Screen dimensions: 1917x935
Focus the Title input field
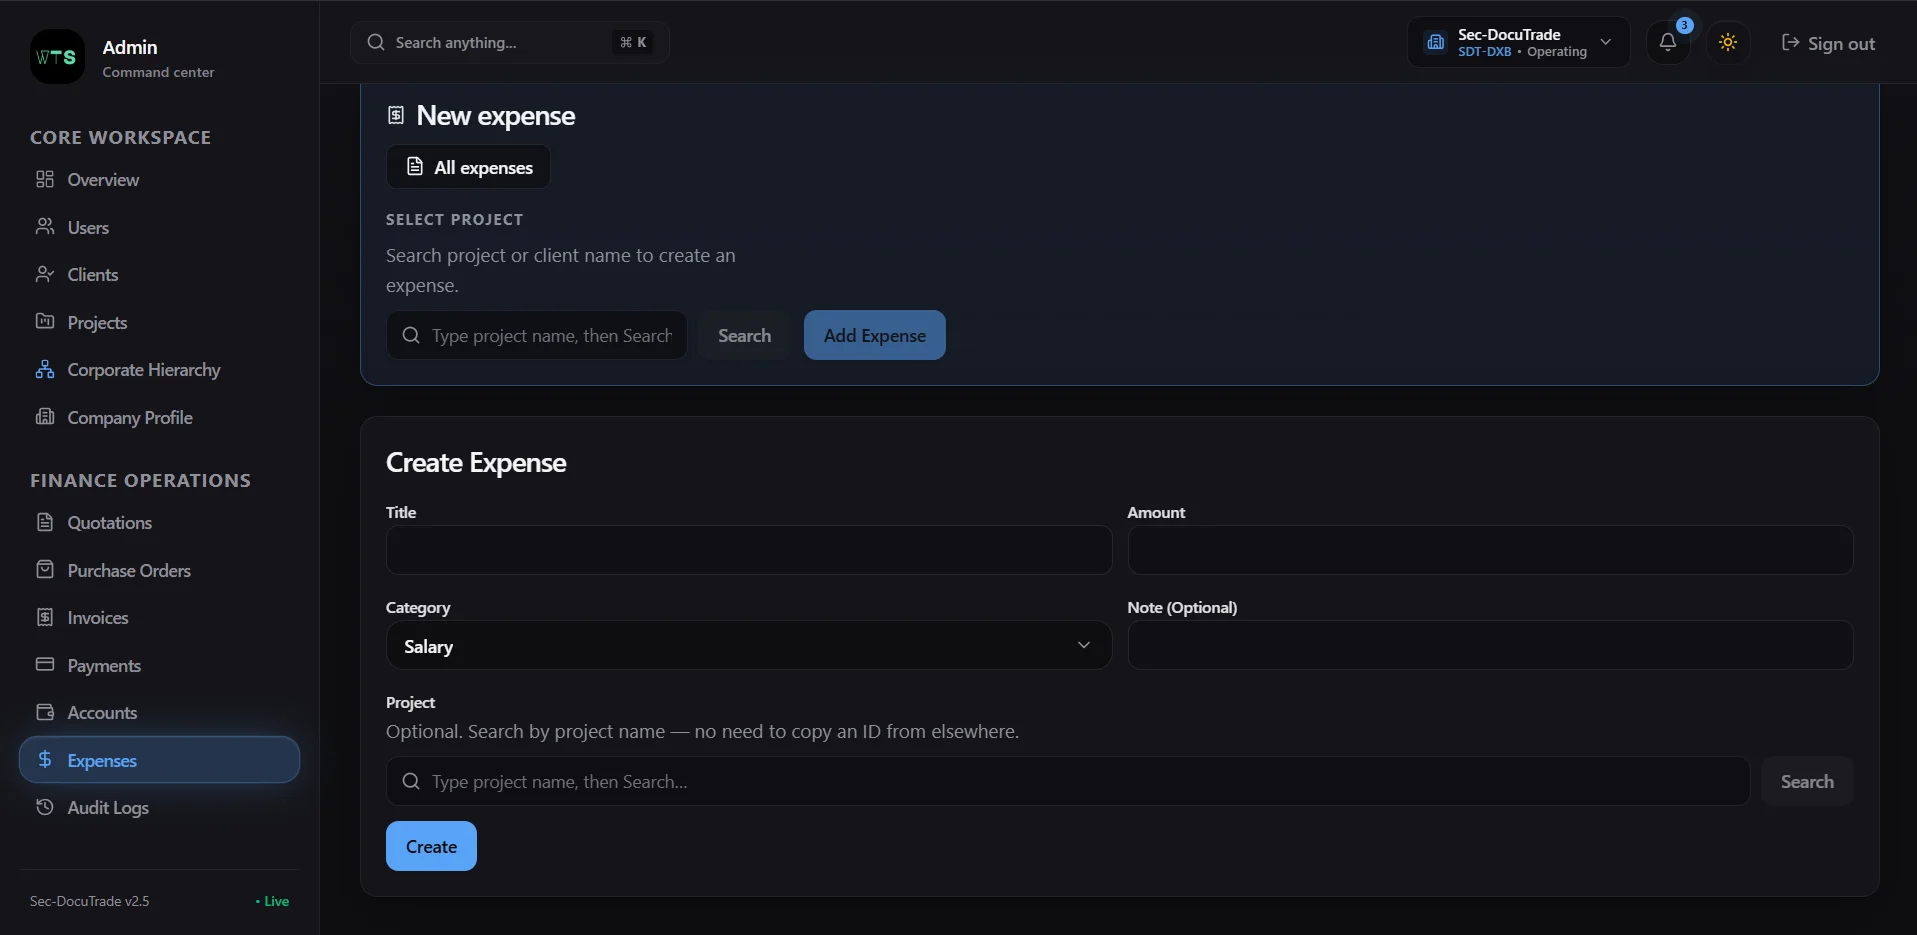pos(749,550)
